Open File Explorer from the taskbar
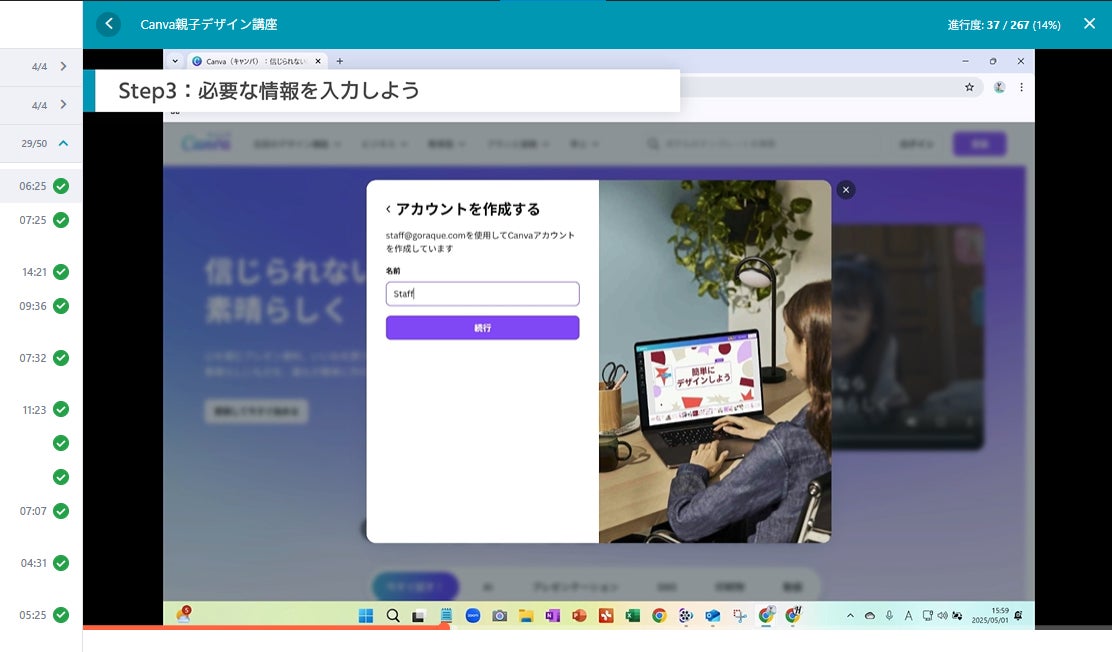Image resolution: width=1112 pixels, height=652 pixels. [526, 616]
